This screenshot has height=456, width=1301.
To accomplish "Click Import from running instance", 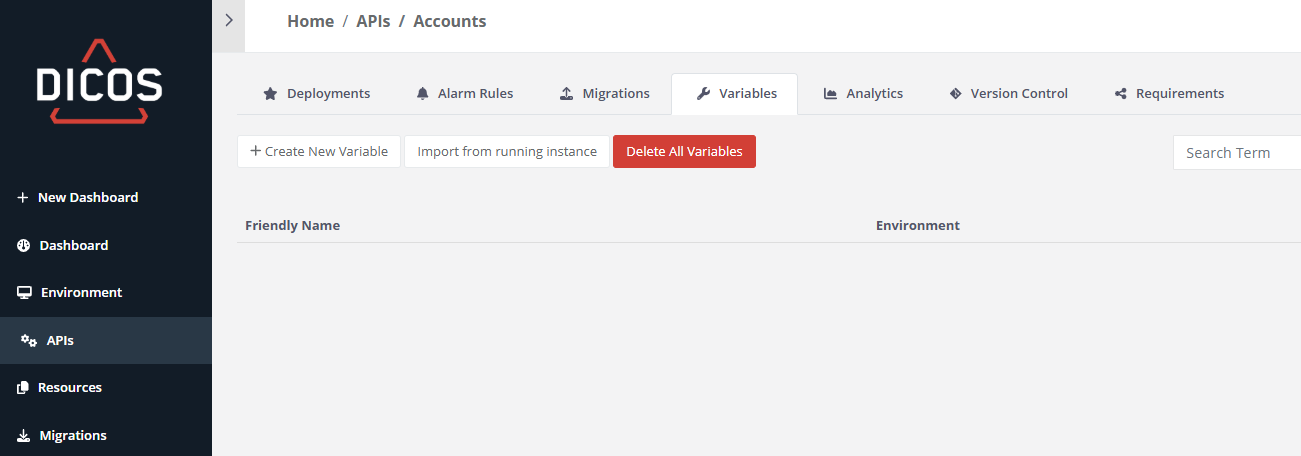I will coord(507,152).
